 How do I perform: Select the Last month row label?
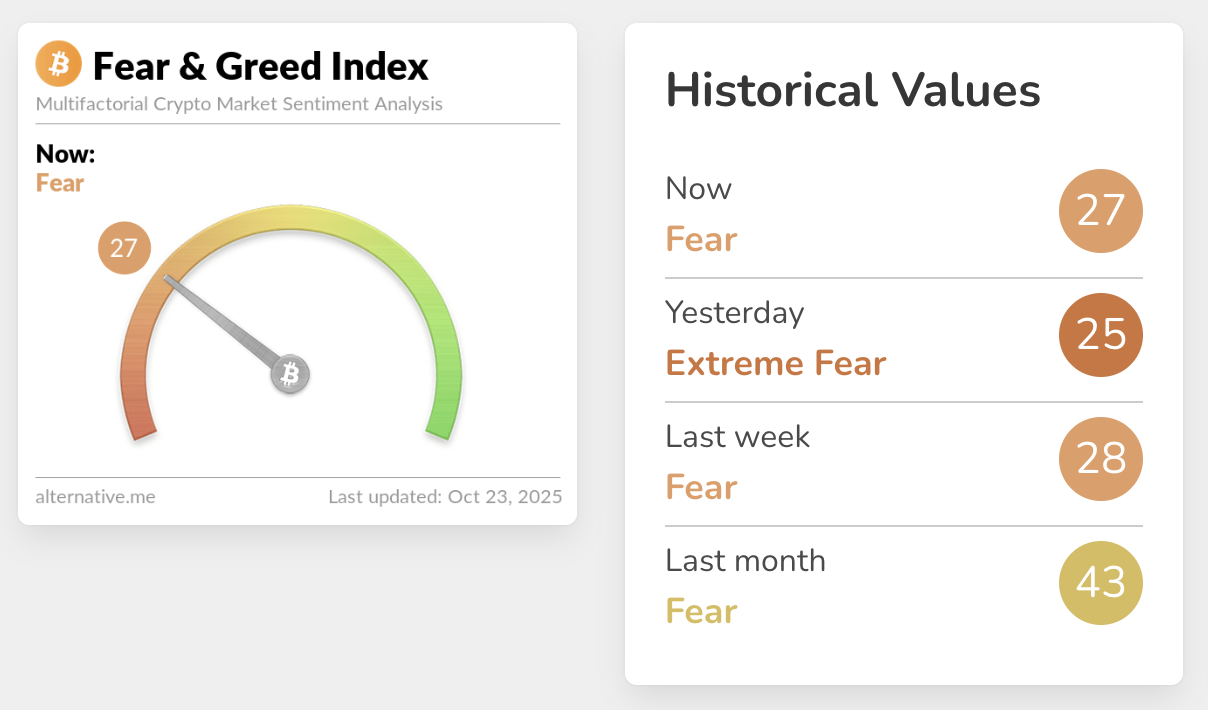(x=745, y=561)
